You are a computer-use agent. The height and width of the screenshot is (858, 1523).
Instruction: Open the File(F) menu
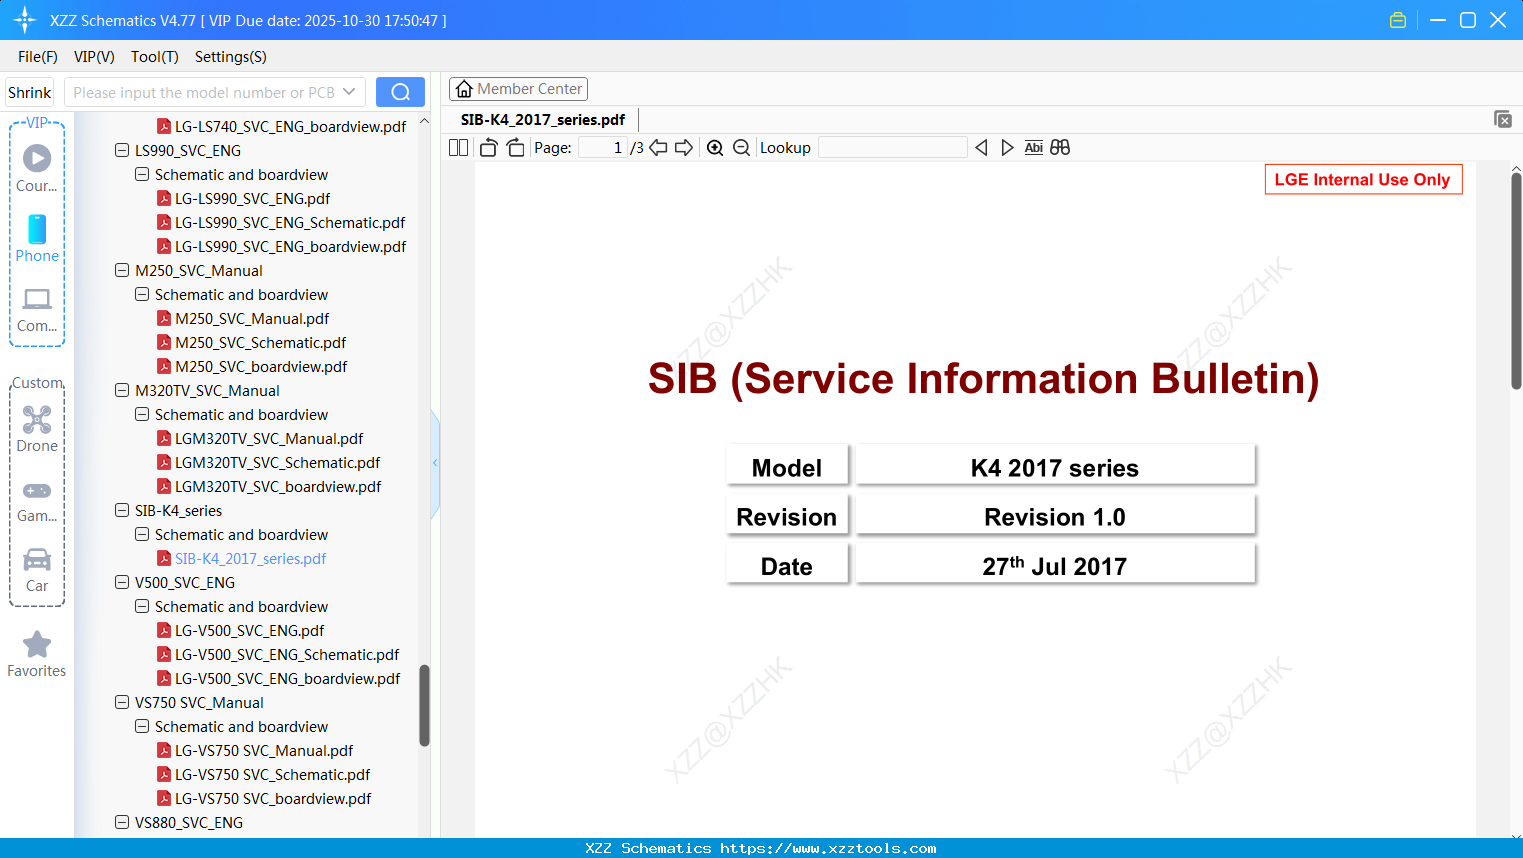click(x=38, y=57)
